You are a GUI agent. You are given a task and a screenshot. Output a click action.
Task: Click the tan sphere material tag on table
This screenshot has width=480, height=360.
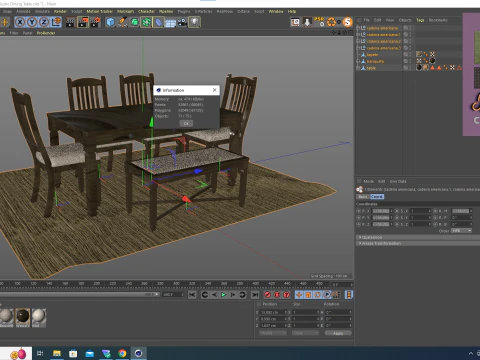point(426,68)
